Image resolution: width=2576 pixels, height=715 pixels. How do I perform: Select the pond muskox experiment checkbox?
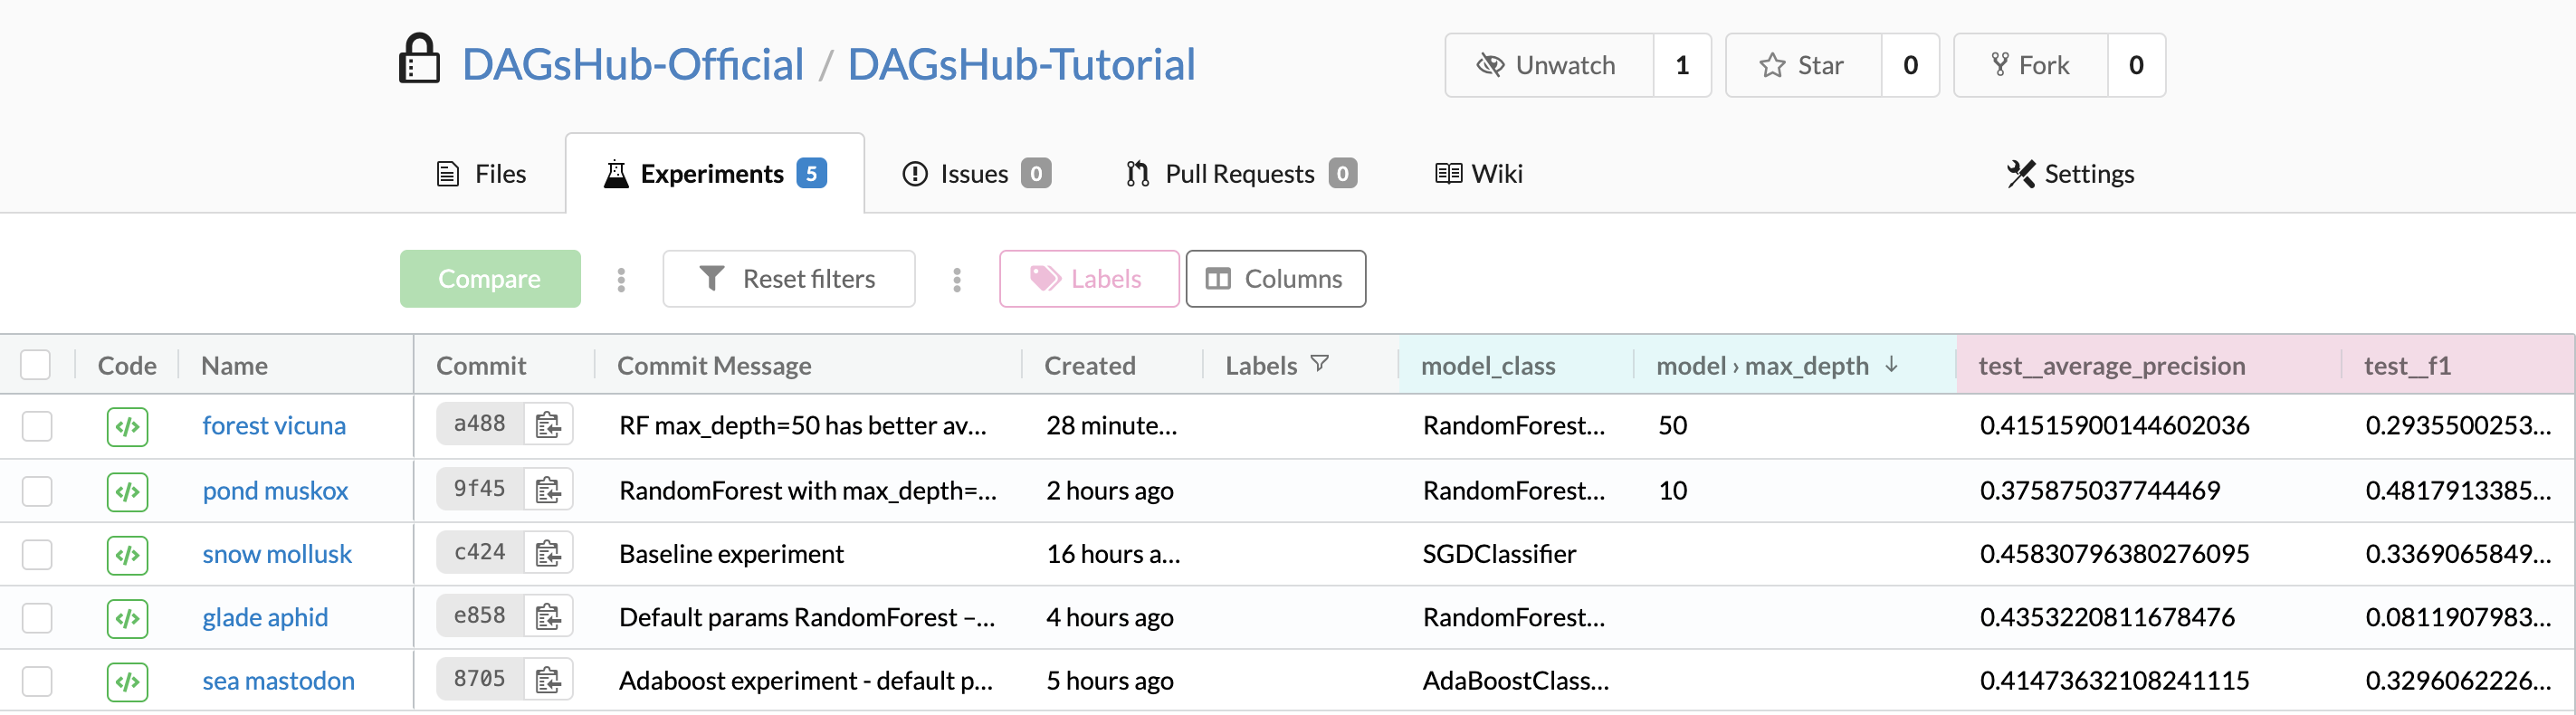[x=37, y=491]
